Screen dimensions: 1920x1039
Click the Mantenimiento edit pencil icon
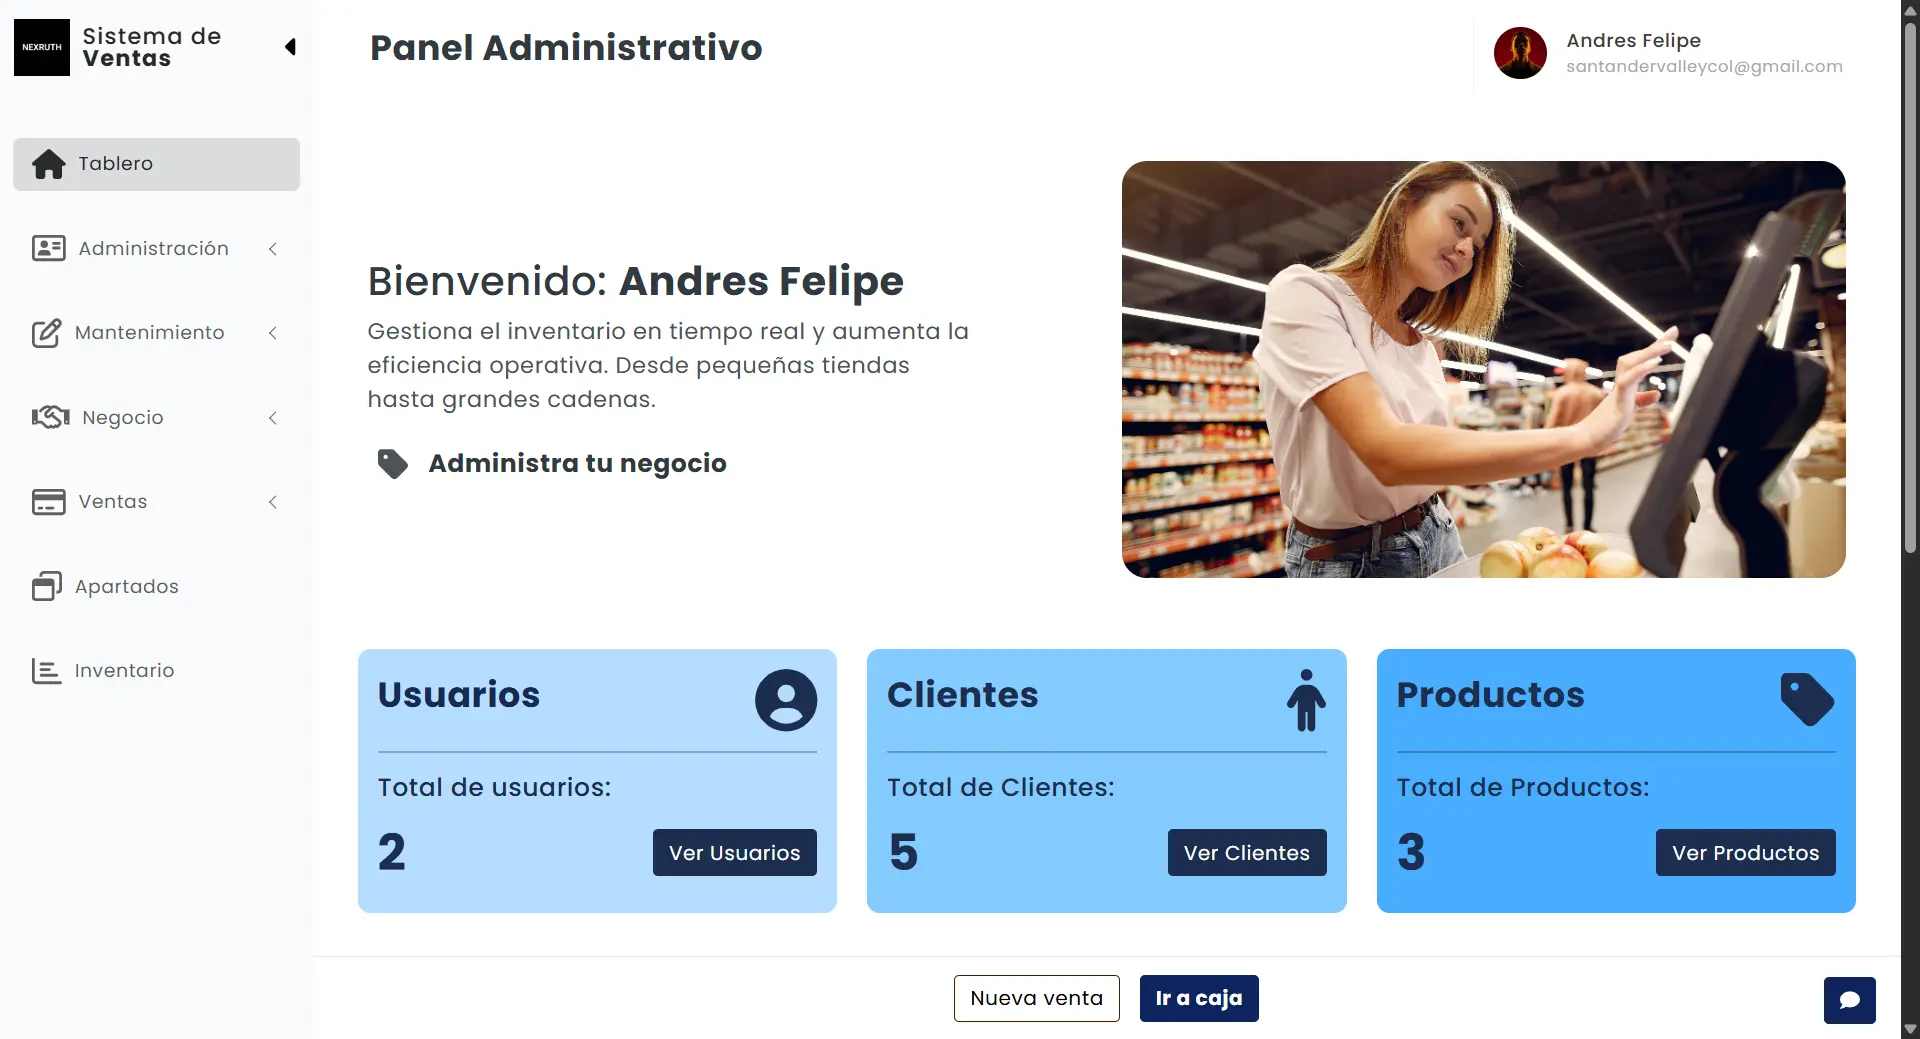coord(47,333)
